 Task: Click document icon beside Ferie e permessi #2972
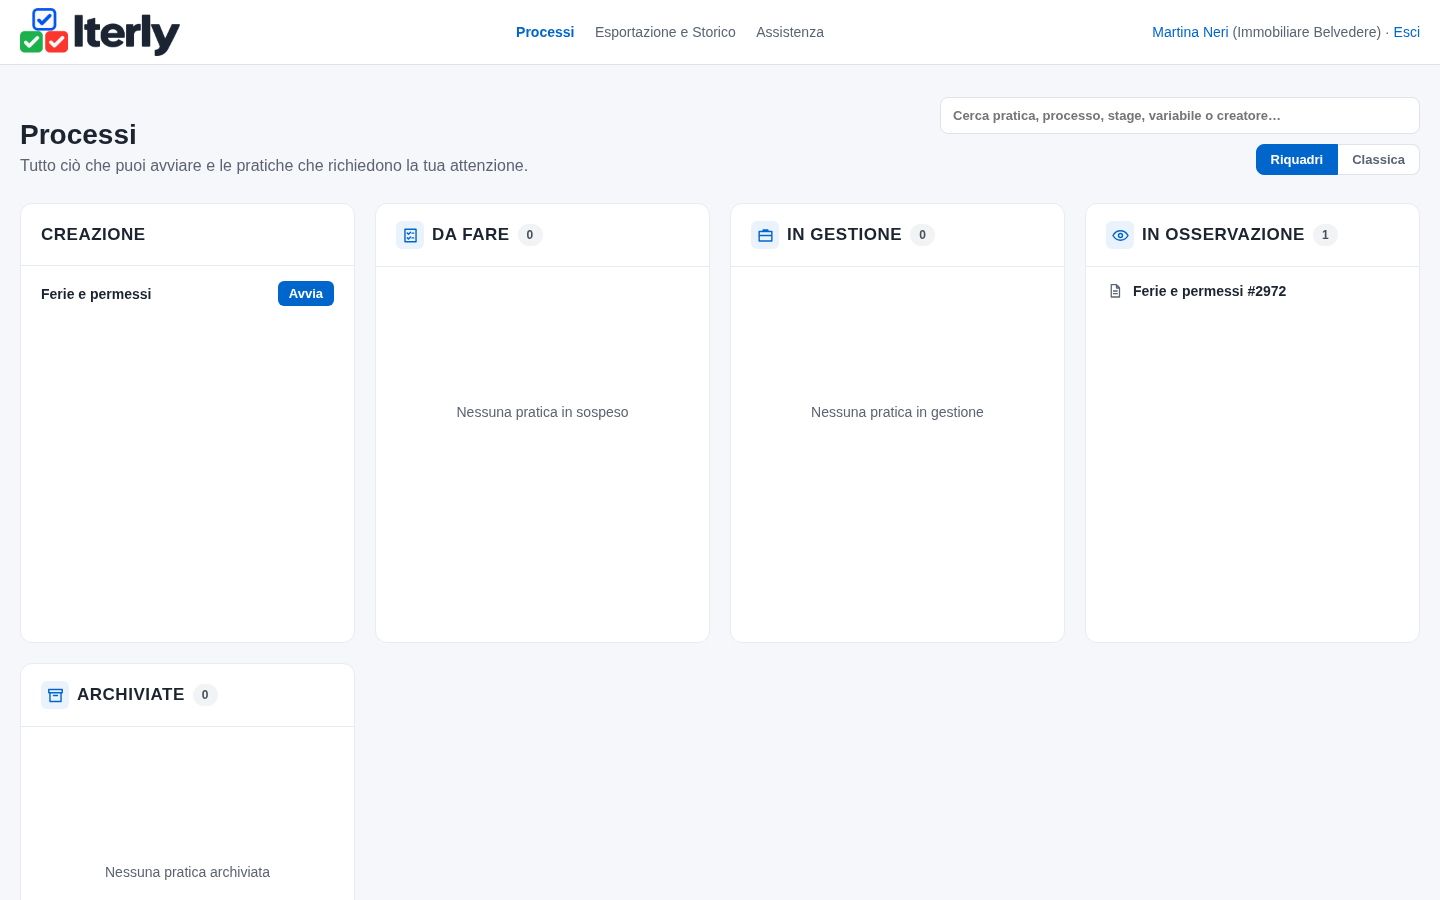click(1115, 291)
